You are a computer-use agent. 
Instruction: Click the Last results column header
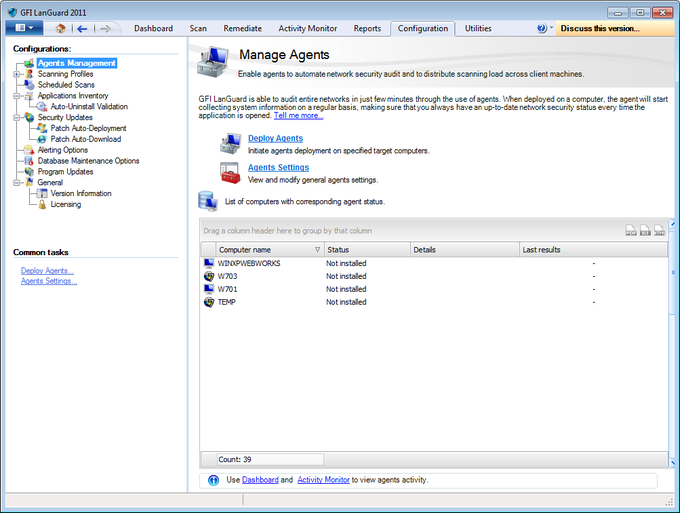(593, 250)
